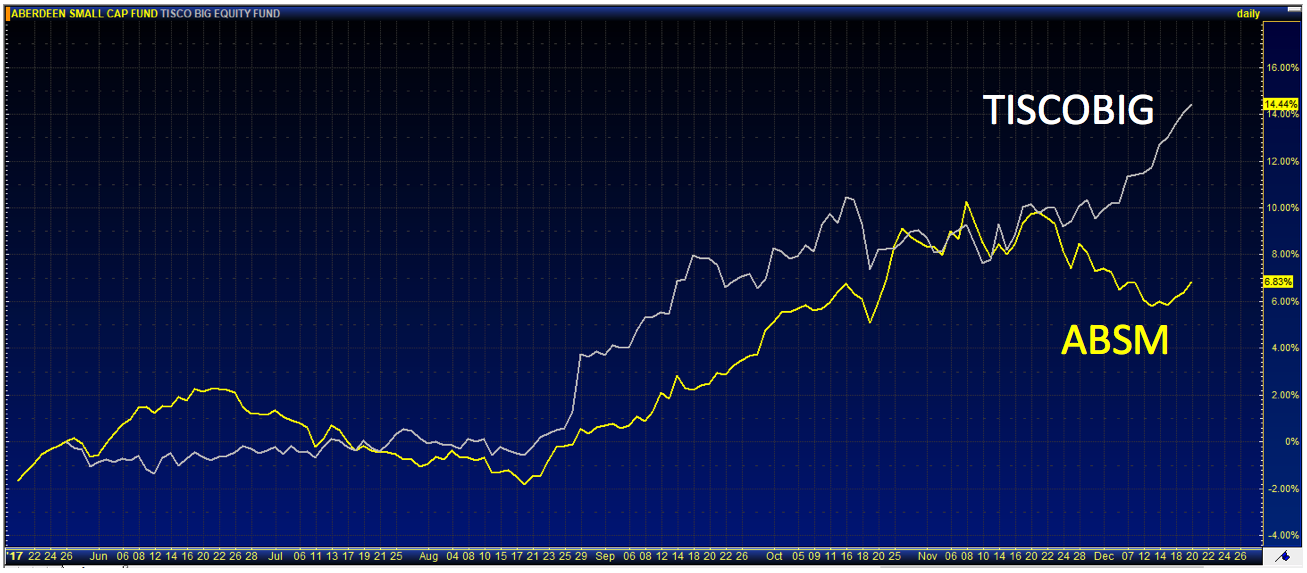Viewport: 1307px width, 573px height.
Task: Click the 6.83% yellow ABSM value tag
Action: [1280, 282]
